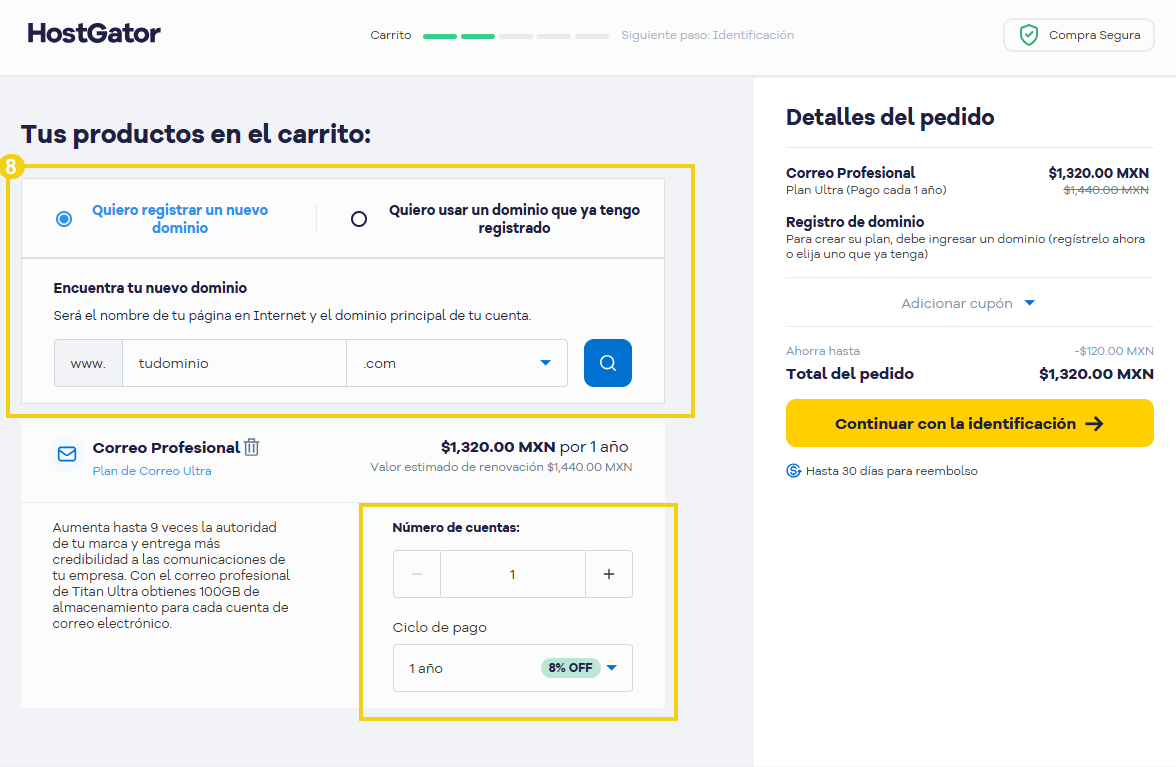Click Hasta 30 días para reembolso text
The width and height of the screenshot is (1176, 767).
[x=892, y=471]
